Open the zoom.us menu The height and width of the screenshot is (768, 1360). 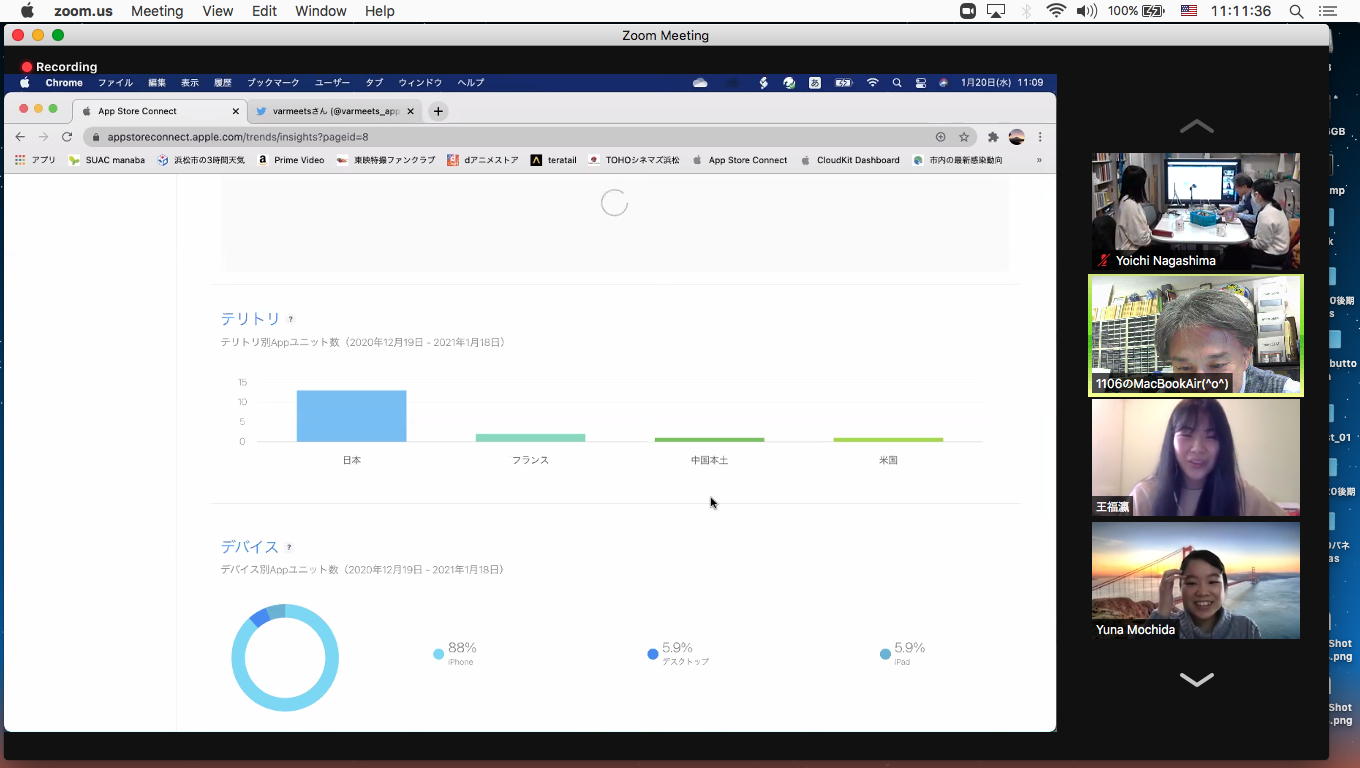84,11
